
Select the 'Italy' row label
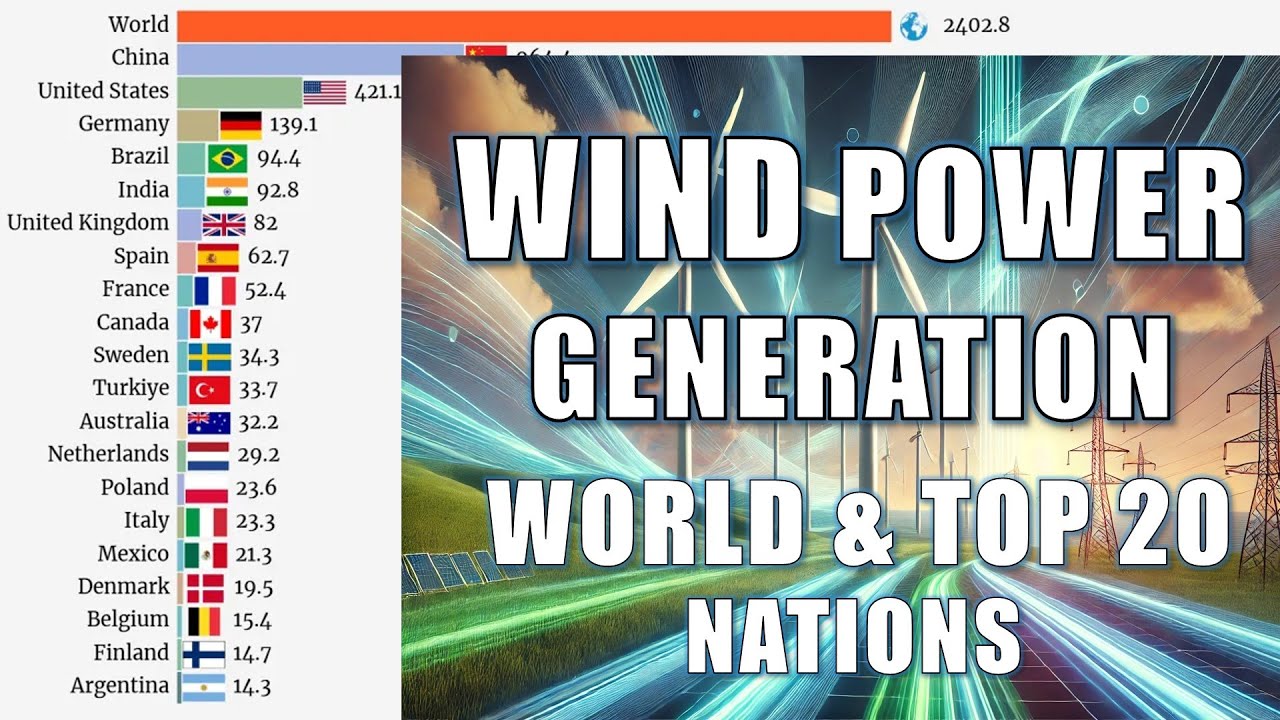[147, 521]
